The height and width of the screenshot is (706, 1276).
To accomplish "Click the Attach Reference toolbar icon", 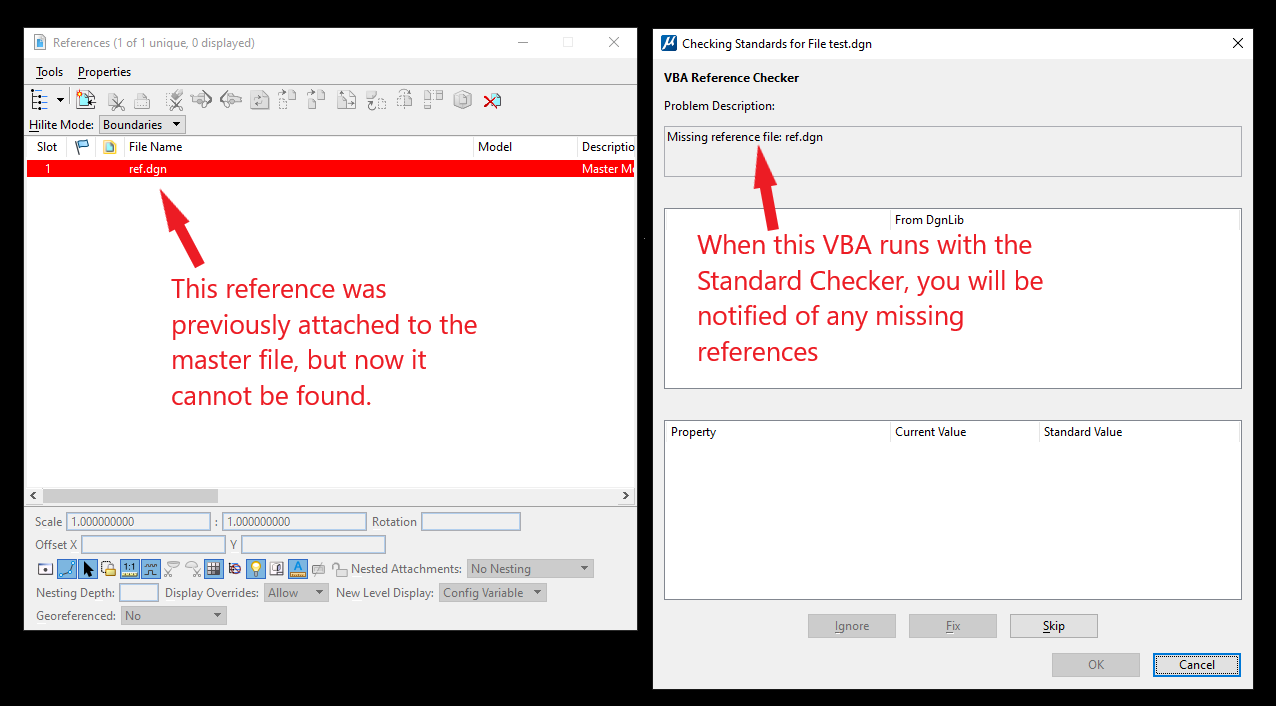I will (x=85, y=100).
